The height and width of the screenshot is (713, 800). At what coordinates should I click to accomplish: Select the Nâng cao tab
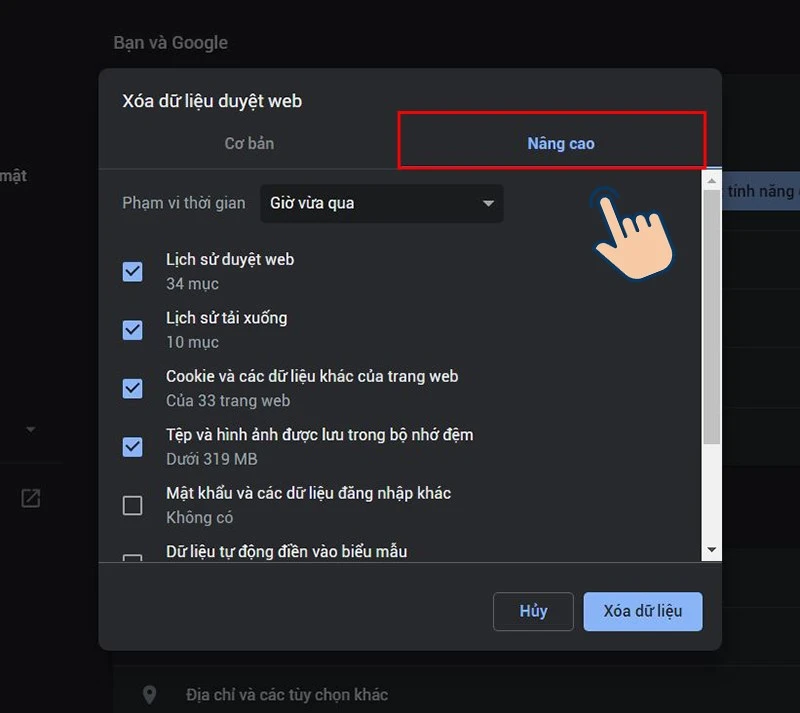[x=560, y=143]
